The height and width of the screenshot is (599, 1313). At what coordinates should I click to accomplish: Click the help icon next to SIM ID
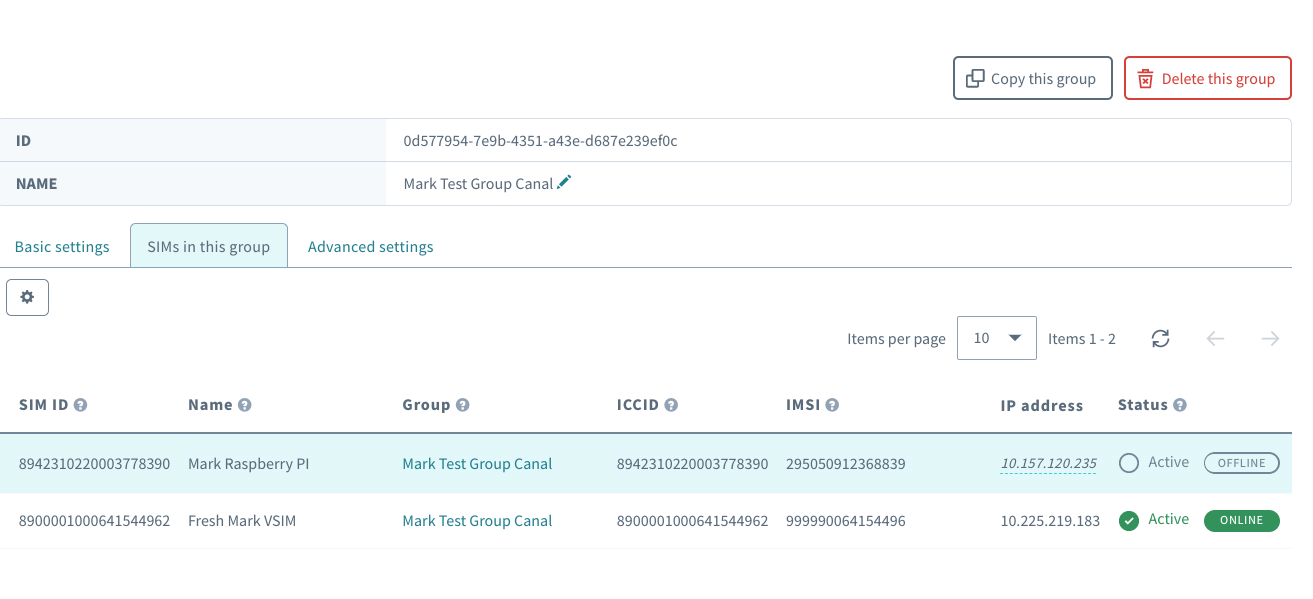point(81,405)
